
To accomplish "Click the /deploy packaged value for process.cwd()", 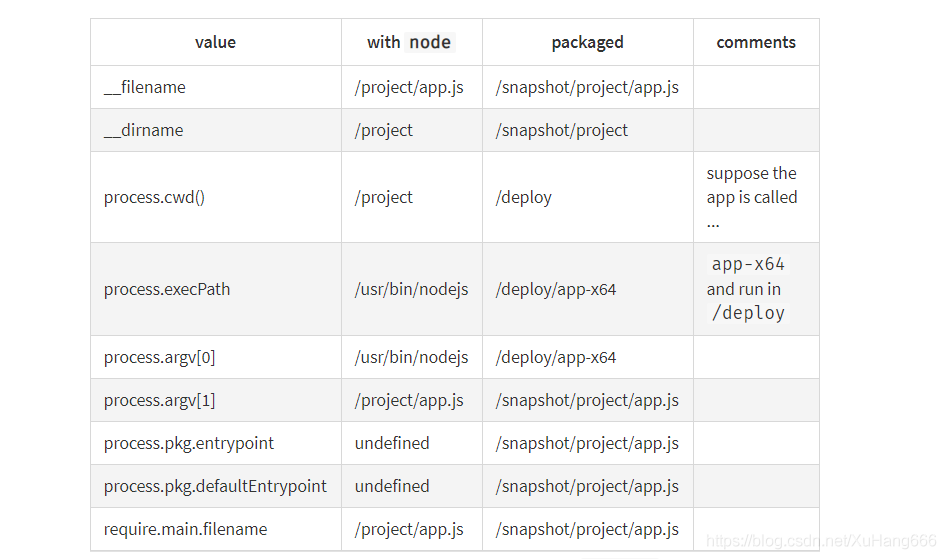I will (x=524, y=197).
